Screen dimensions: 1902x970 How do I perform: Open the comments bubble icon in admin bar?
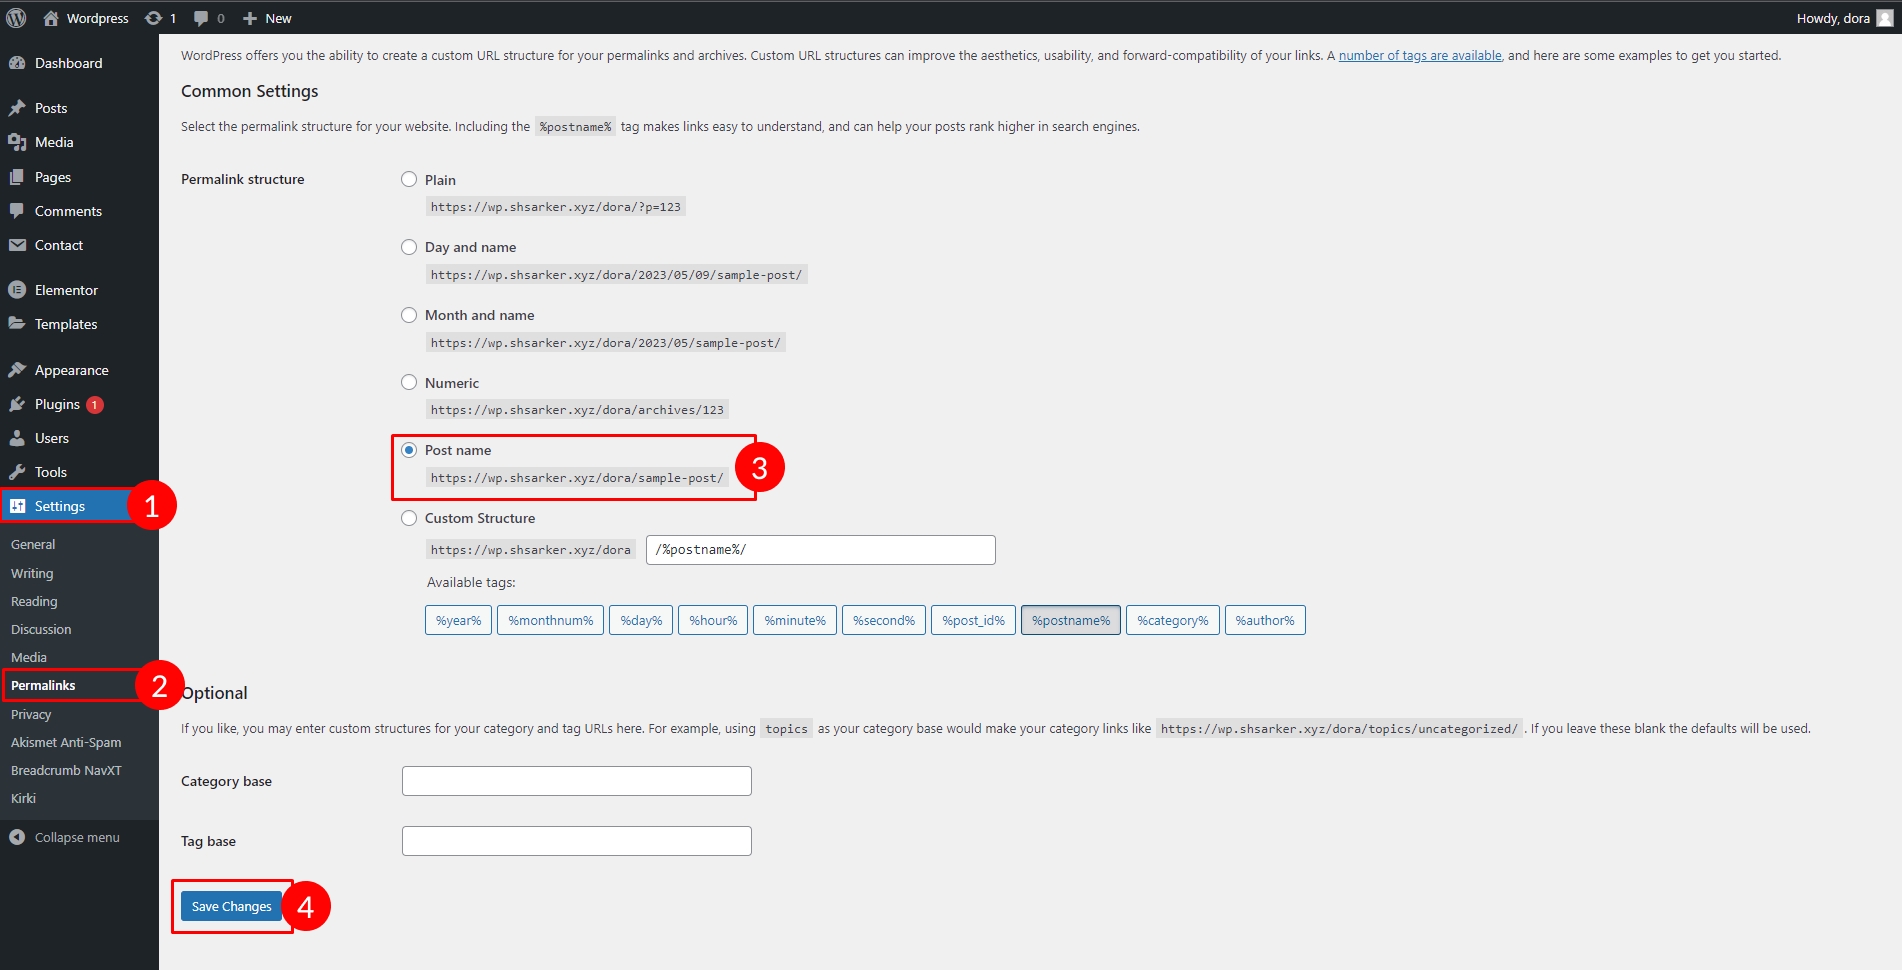pos(201,18)
